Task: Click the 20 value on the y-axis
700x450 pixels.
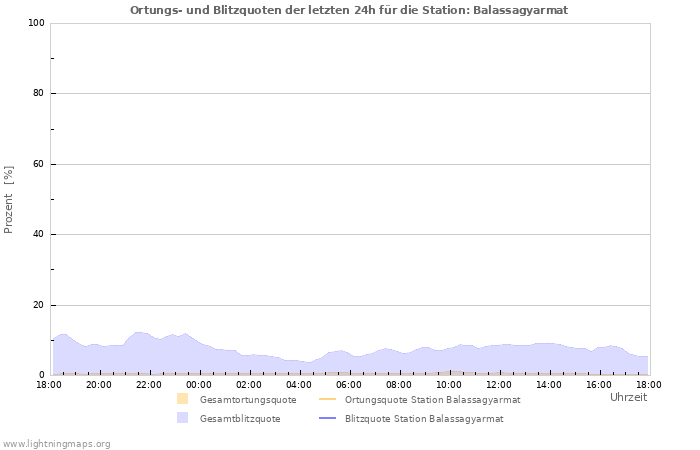Action: 39,305
